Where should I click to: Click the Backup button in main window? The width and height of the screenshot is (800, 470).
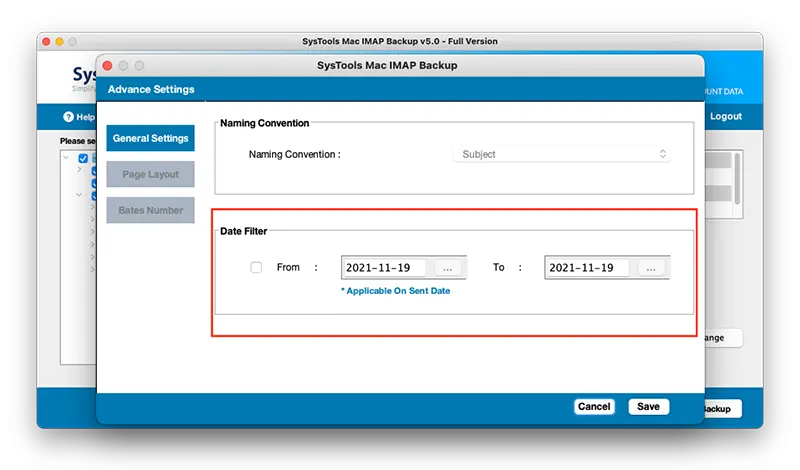(722, 409)
